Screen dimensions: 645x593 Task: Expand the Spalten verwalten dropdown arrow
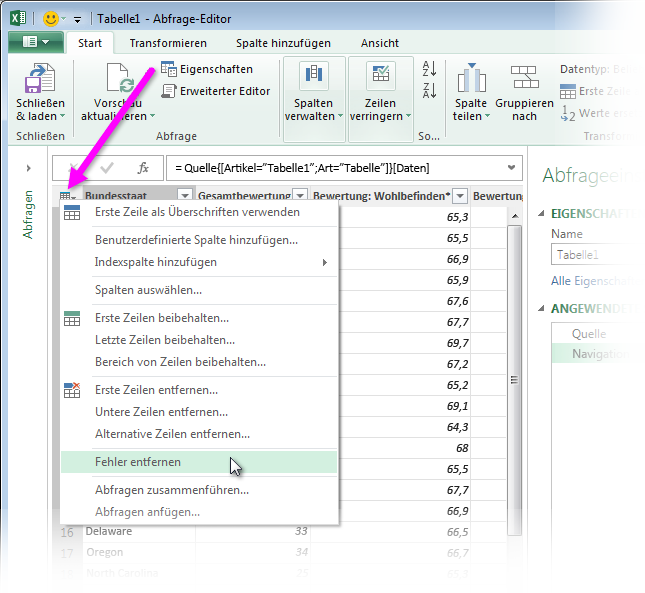point(340,116)
